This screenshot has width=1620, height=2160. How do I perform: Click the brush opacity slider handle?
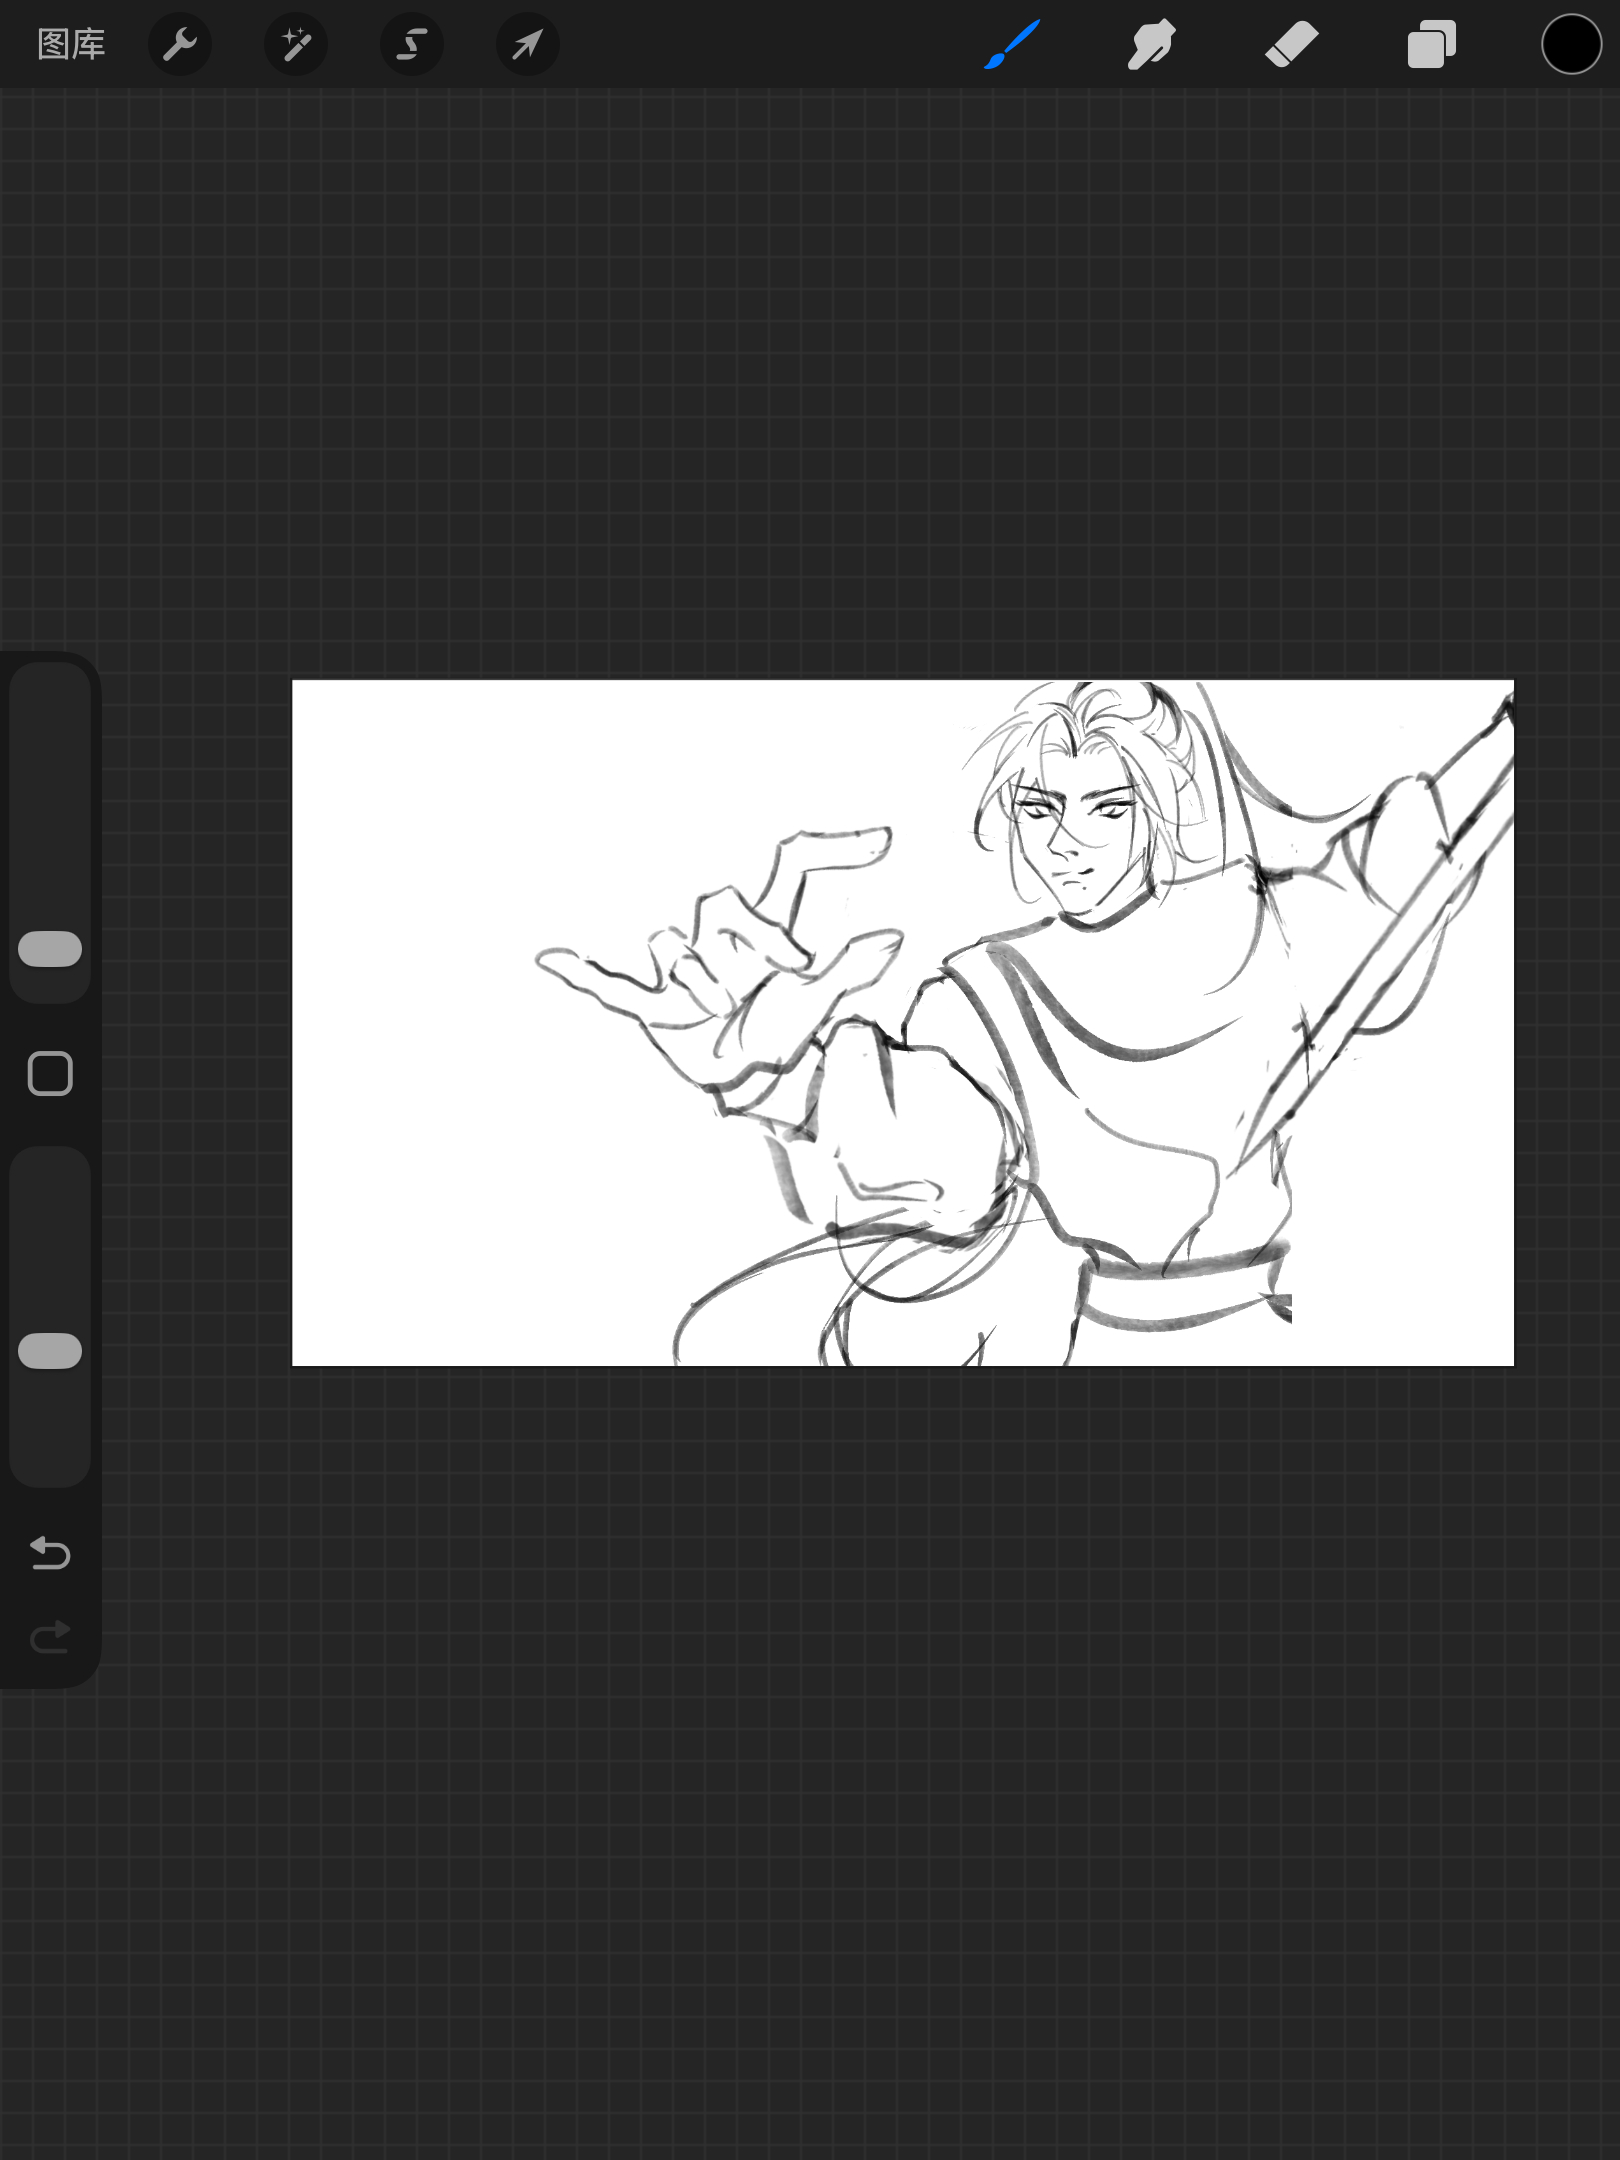[x=50, y=1350]
